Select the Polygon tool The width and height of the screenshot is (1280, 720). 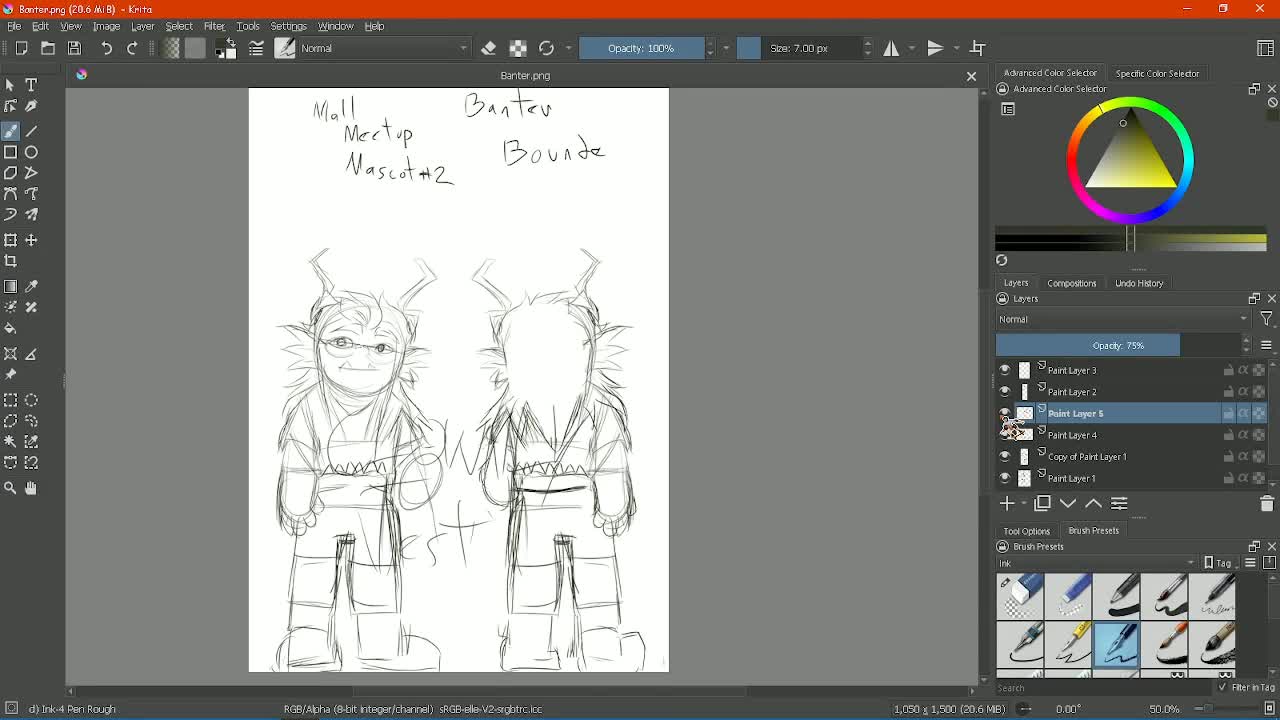click(x=10, y=173)
